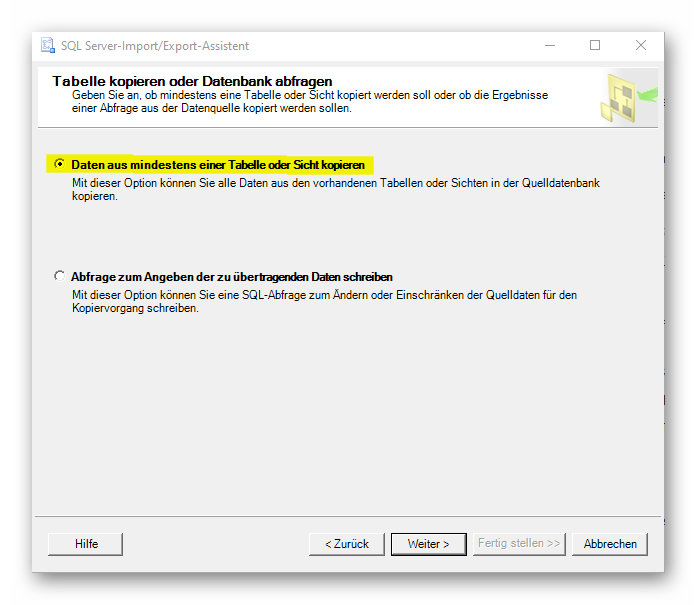Screen dimensions: 697x605
Task: Click the greyed-out 'Fertig stellen >>' button
Action: click(x=519, y=544)
